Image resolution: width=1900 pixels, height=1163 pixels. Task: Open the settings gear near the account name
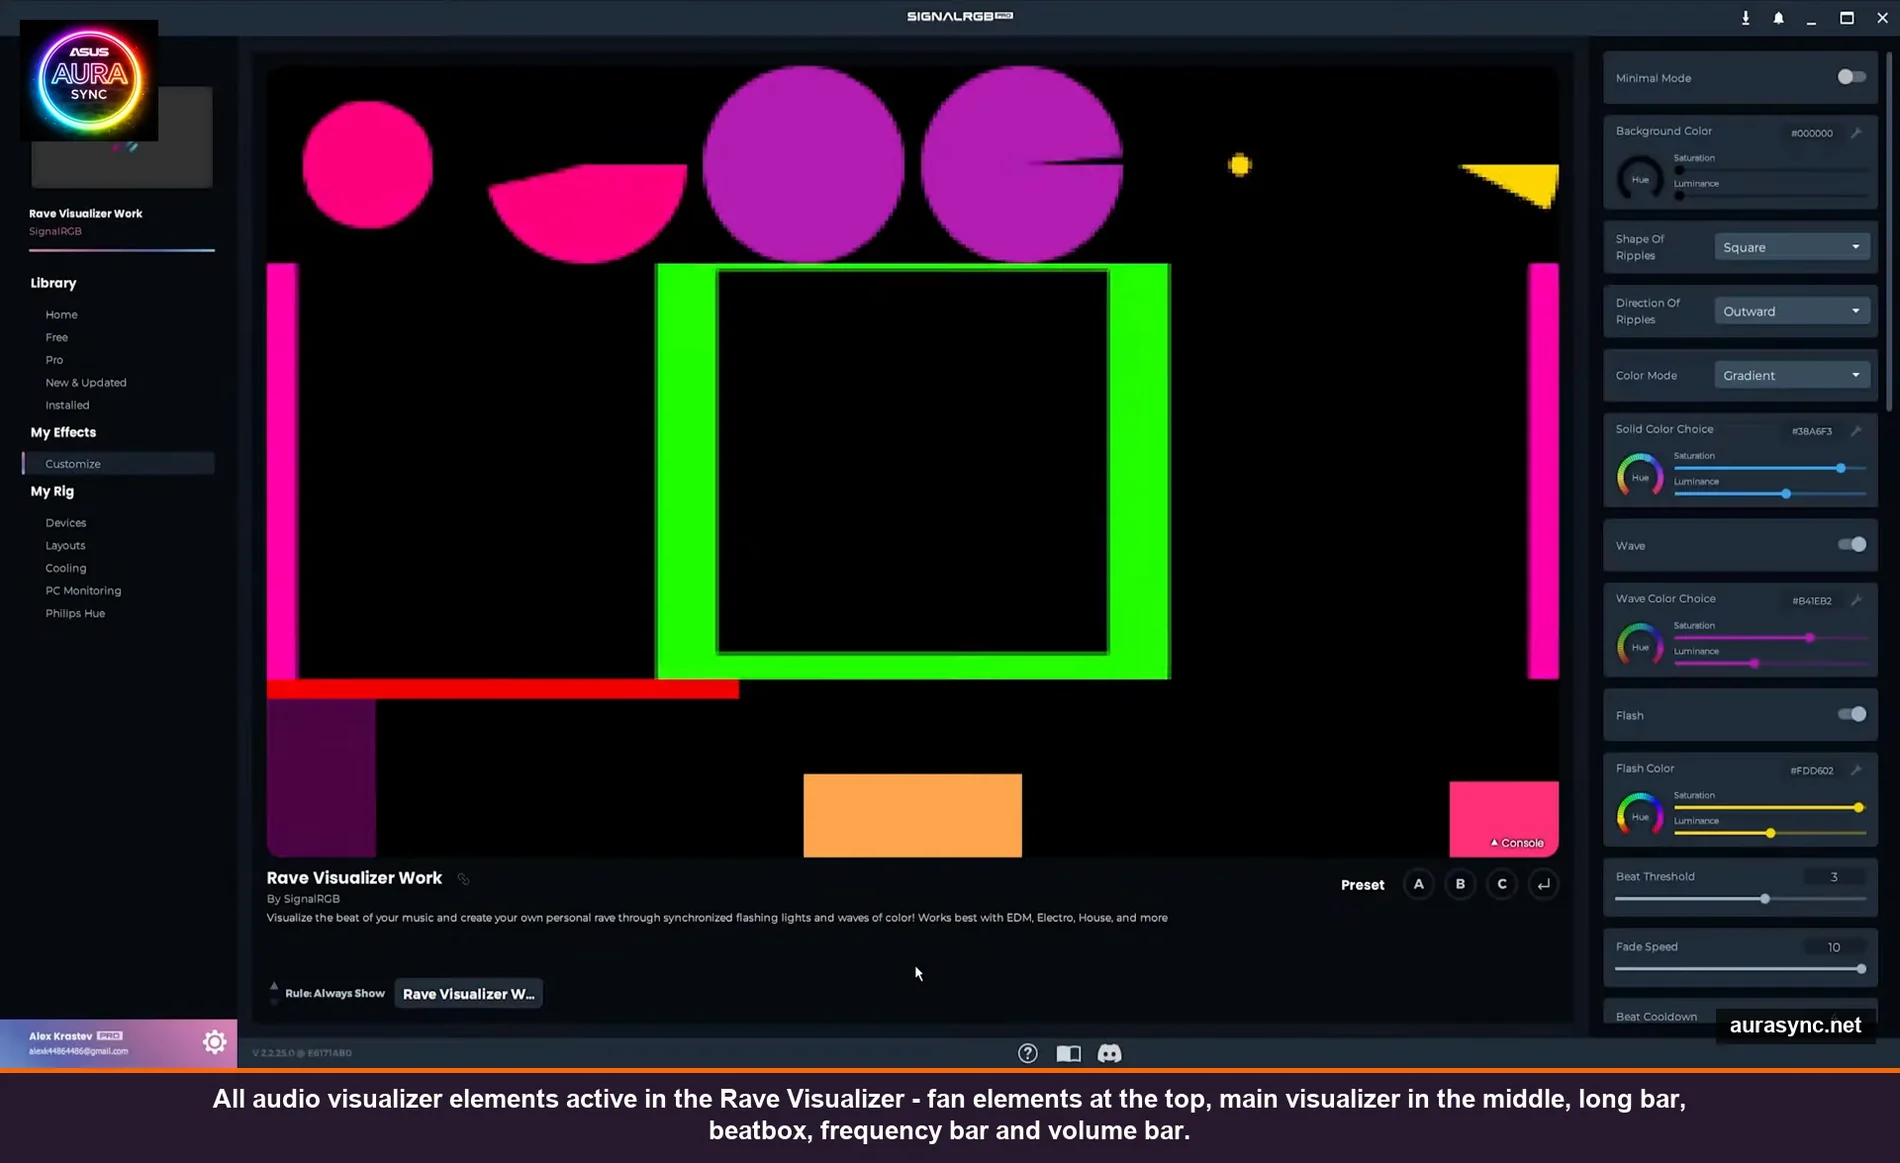(x=214, y=1041)
